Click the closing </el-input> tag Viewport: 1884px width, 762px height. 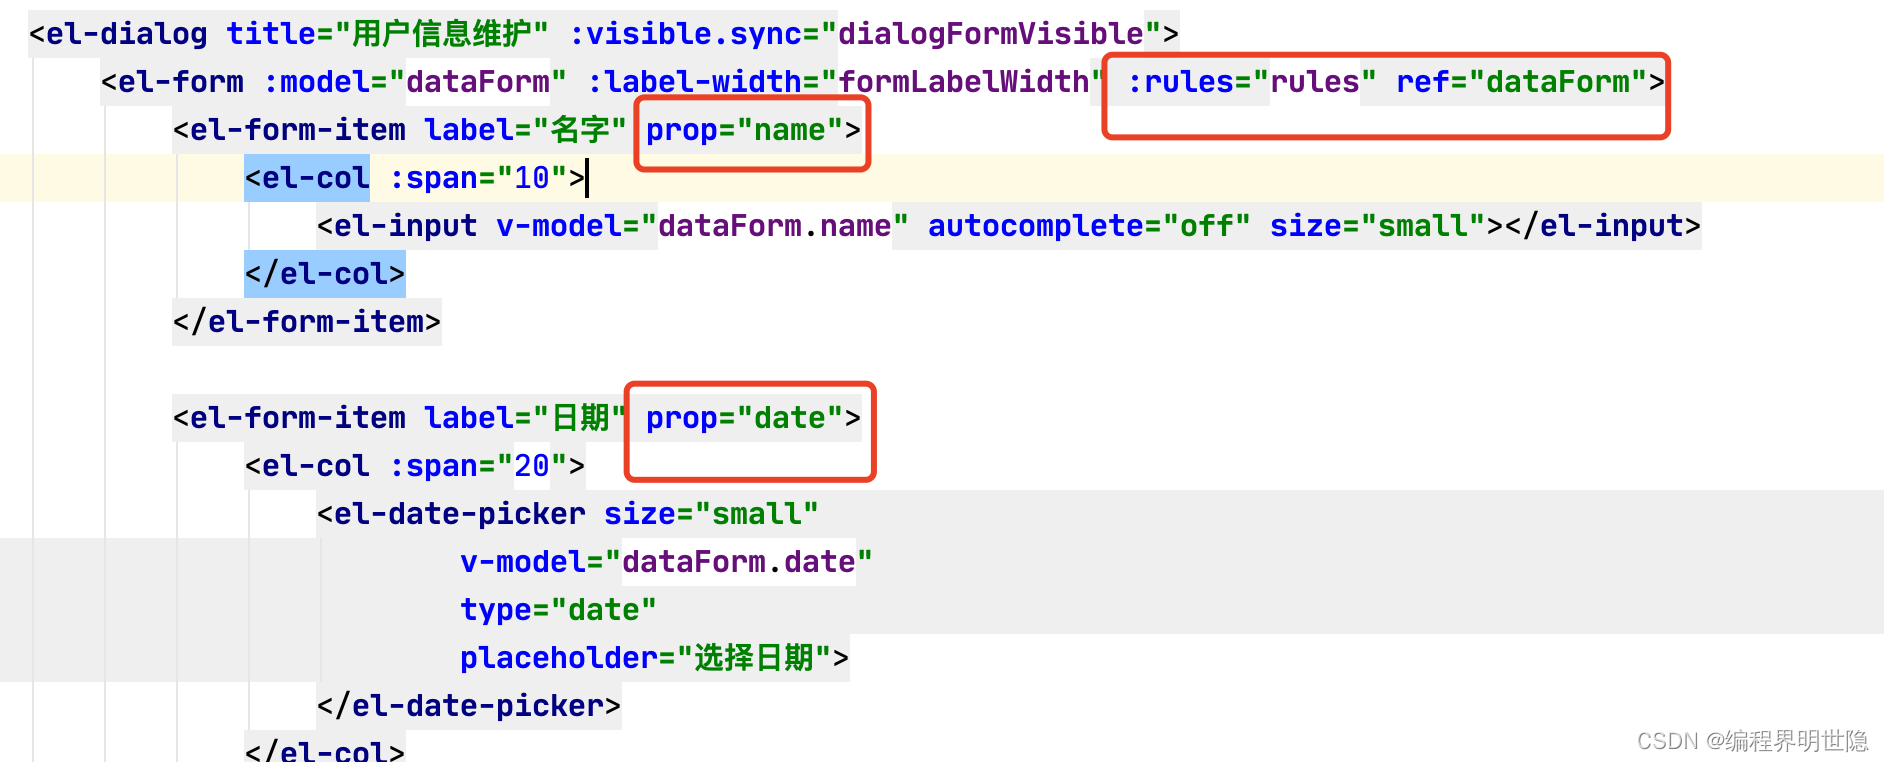coord(1603,226)
